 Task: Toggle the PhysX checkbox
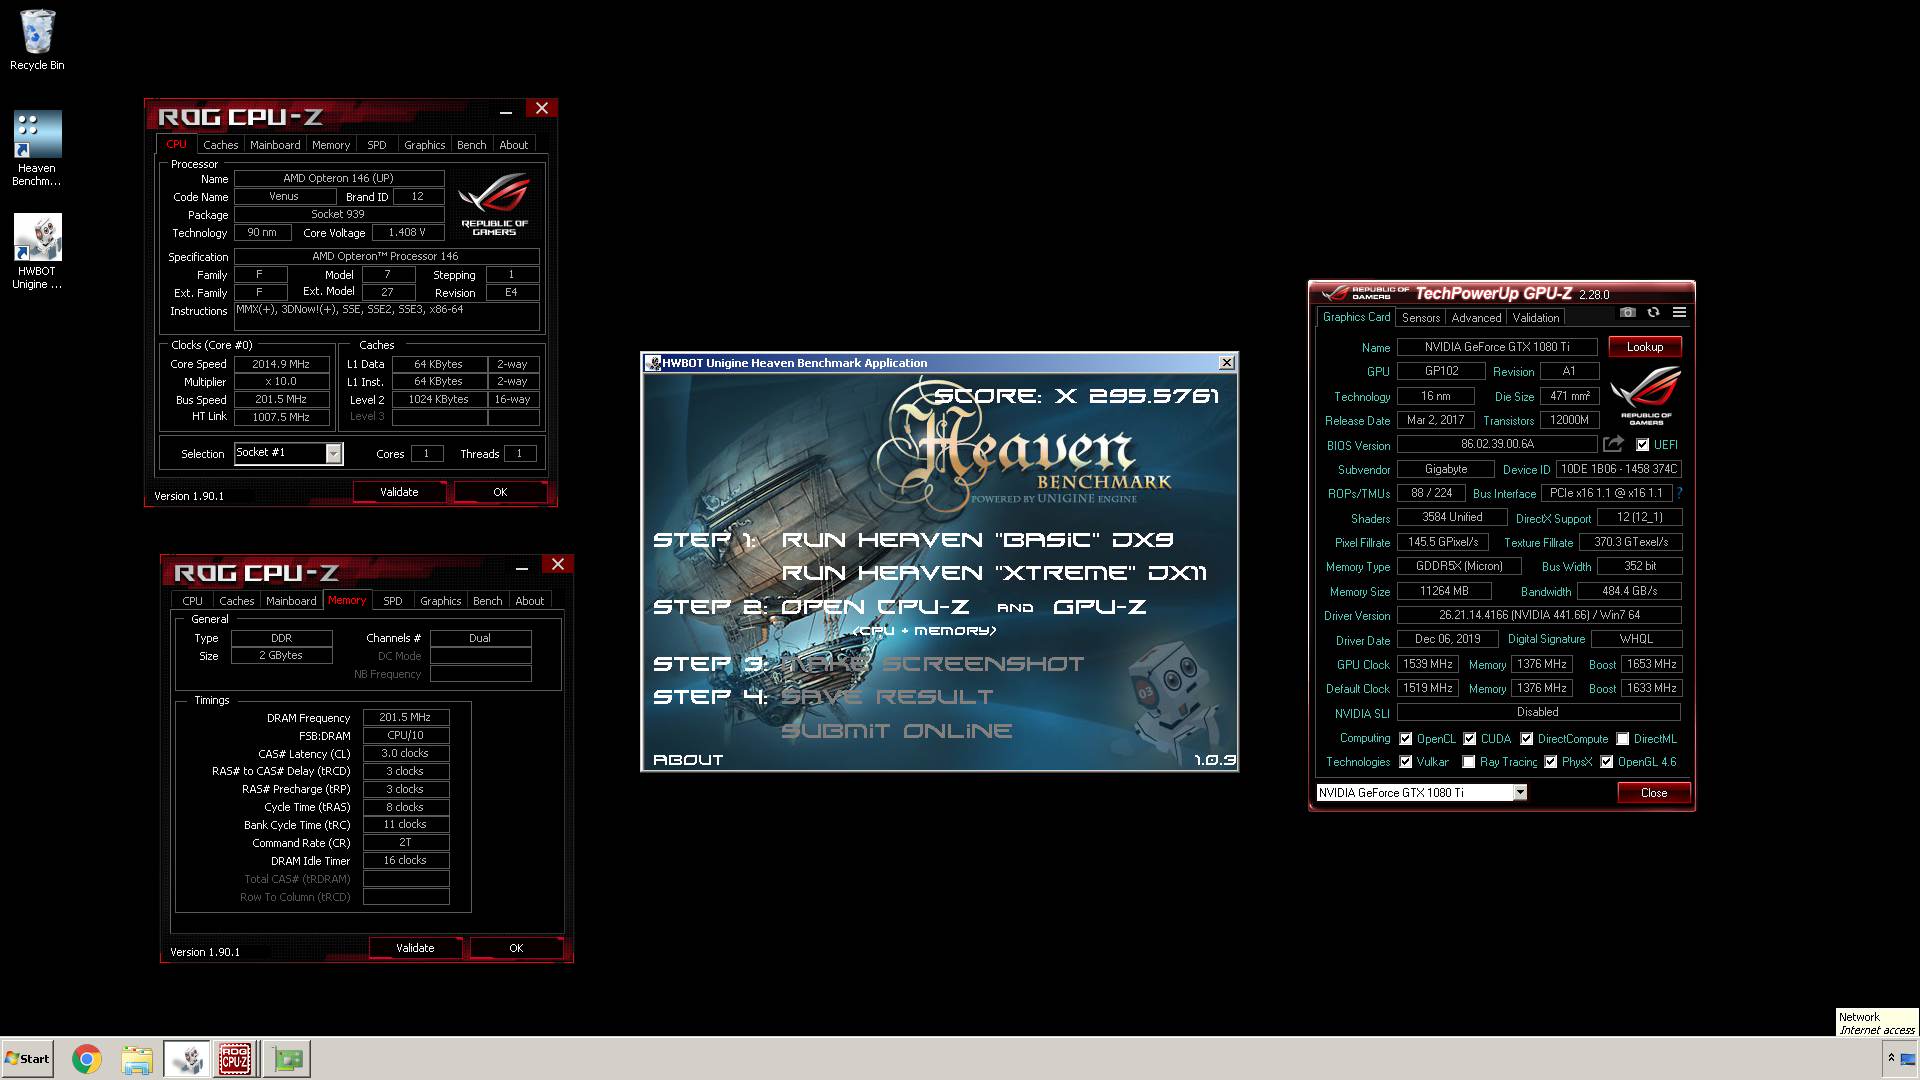[x=1551, y=762]
